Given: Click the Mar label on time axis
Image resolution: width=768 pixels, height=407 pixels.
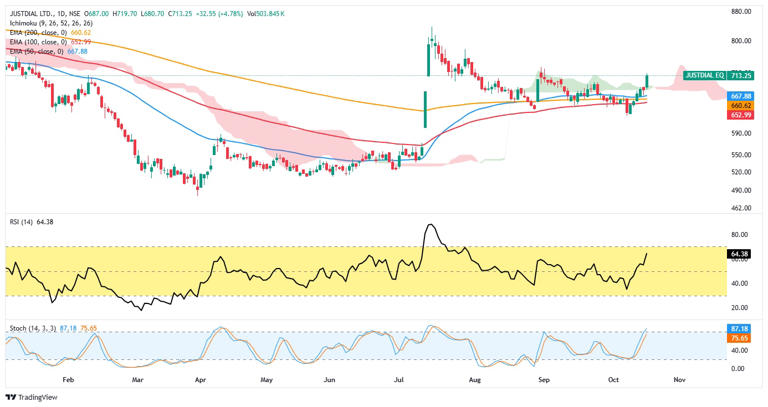Looking at the screenshot, I should (138, 380).
